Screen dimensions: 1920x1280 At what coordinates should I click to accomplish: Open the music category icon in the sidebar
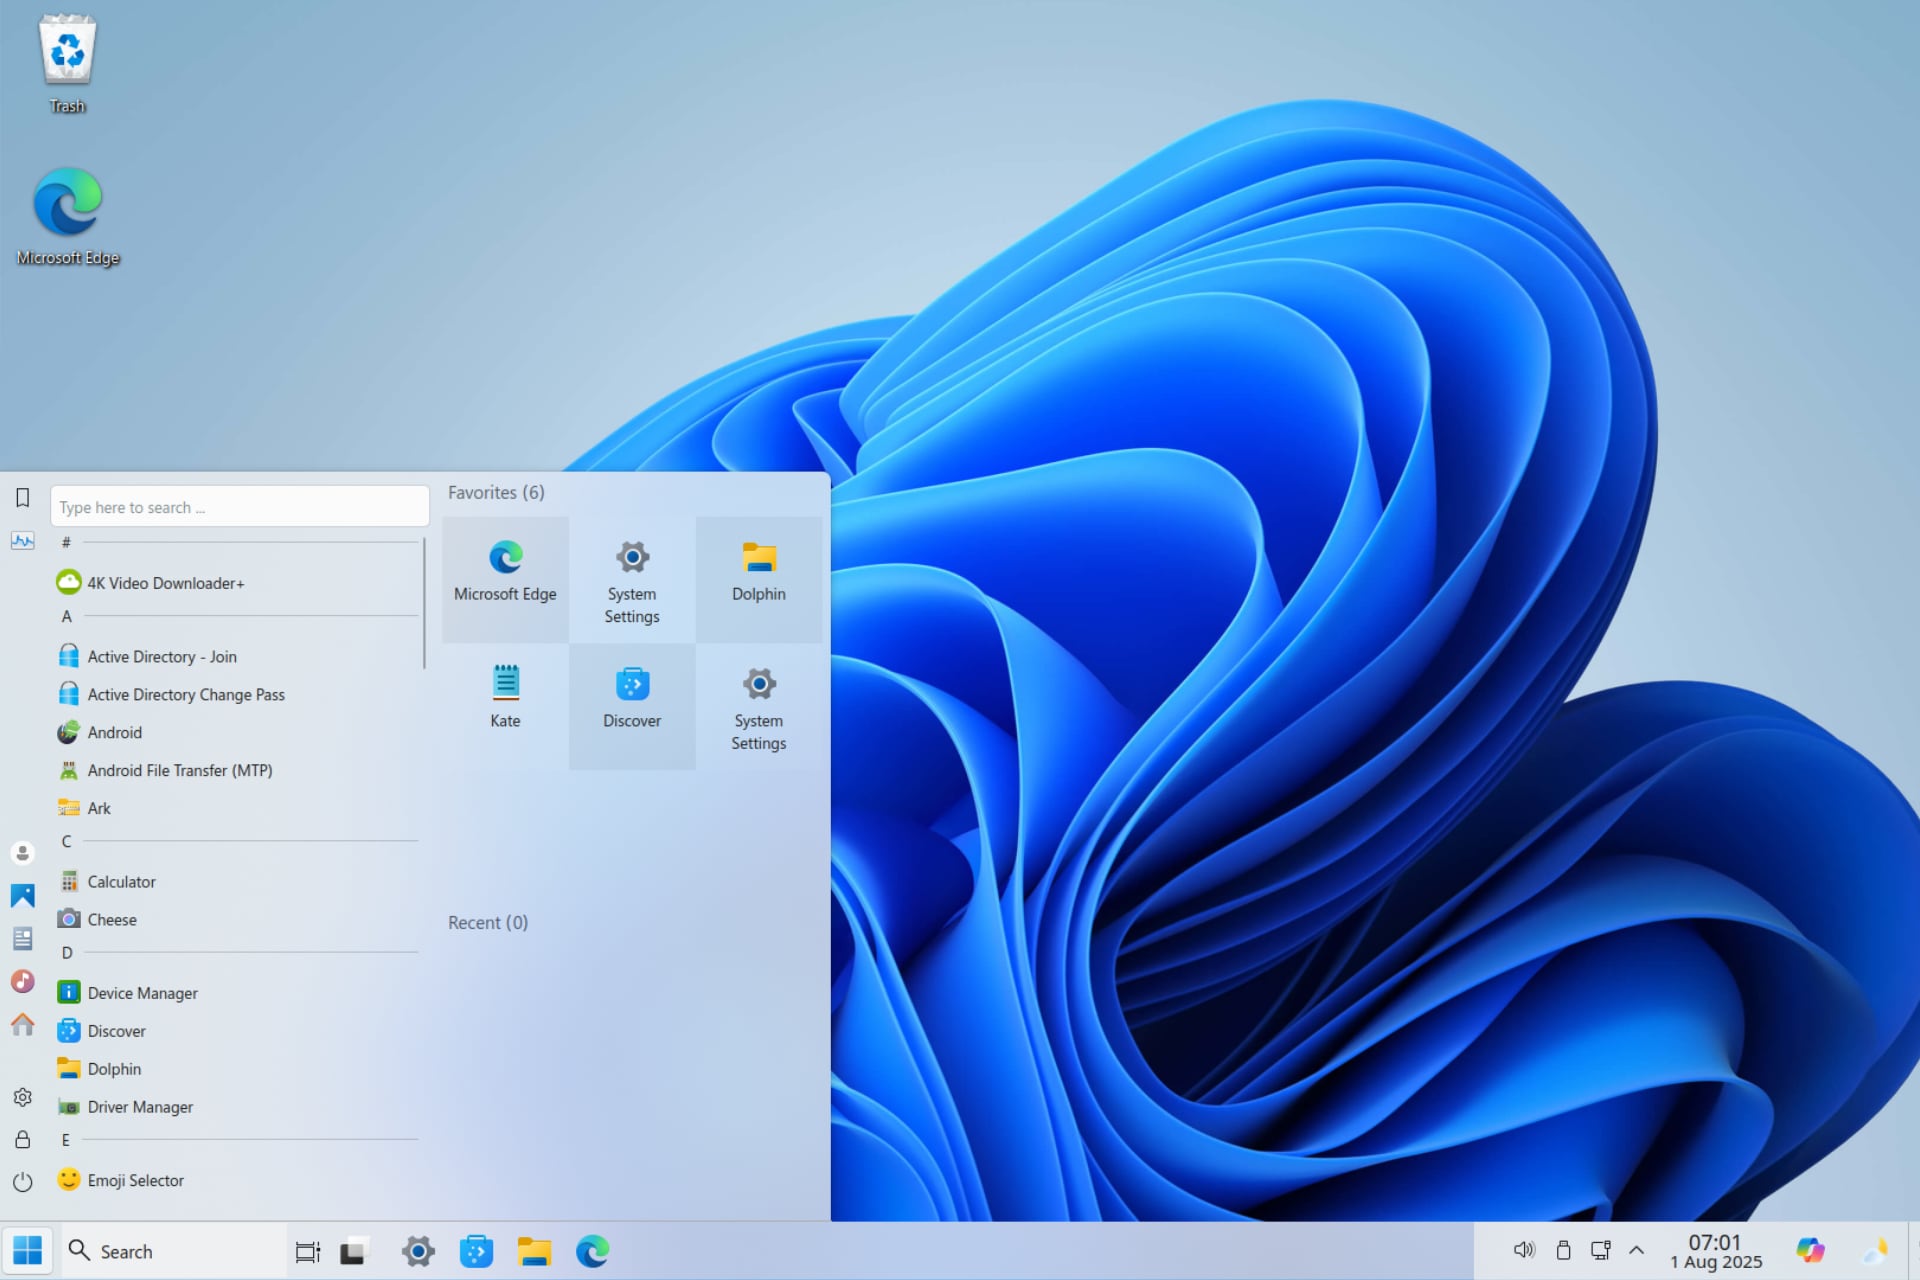click(x=22, y=982)
